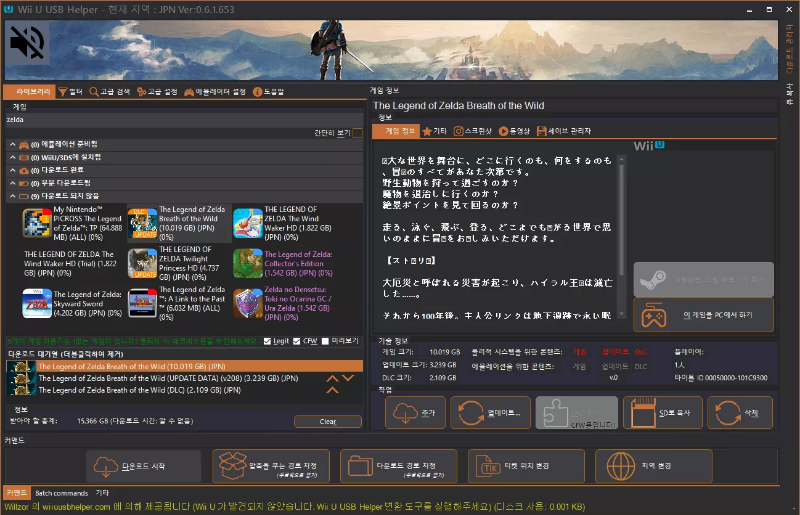Viewport: 800px width, 515px height.
Task: Expand the (0) WiiU/3DS에 설치됨 group
Action: (x=185, y=158)
